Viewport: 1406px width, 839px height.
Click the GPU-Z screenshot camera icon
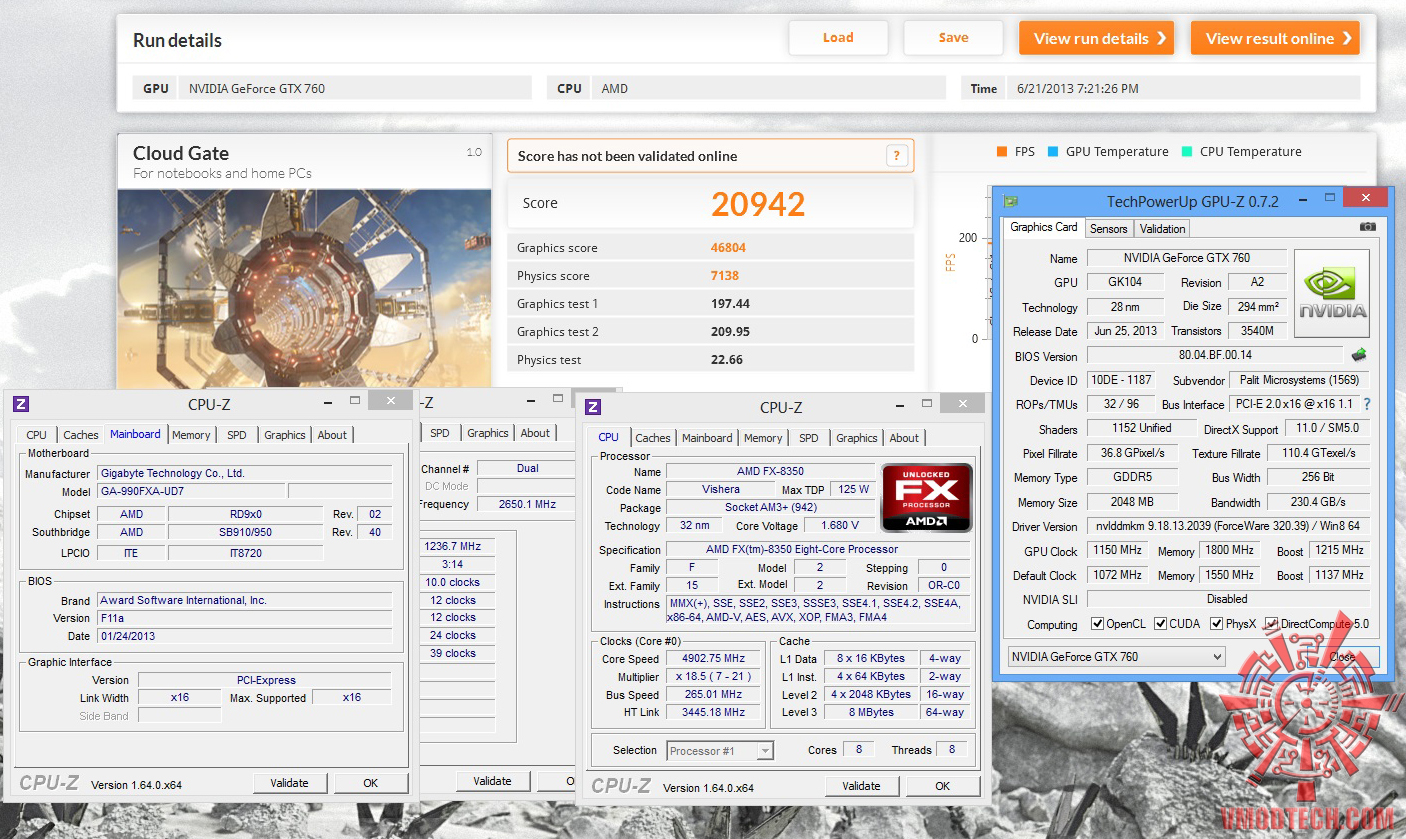point(1367,227)
